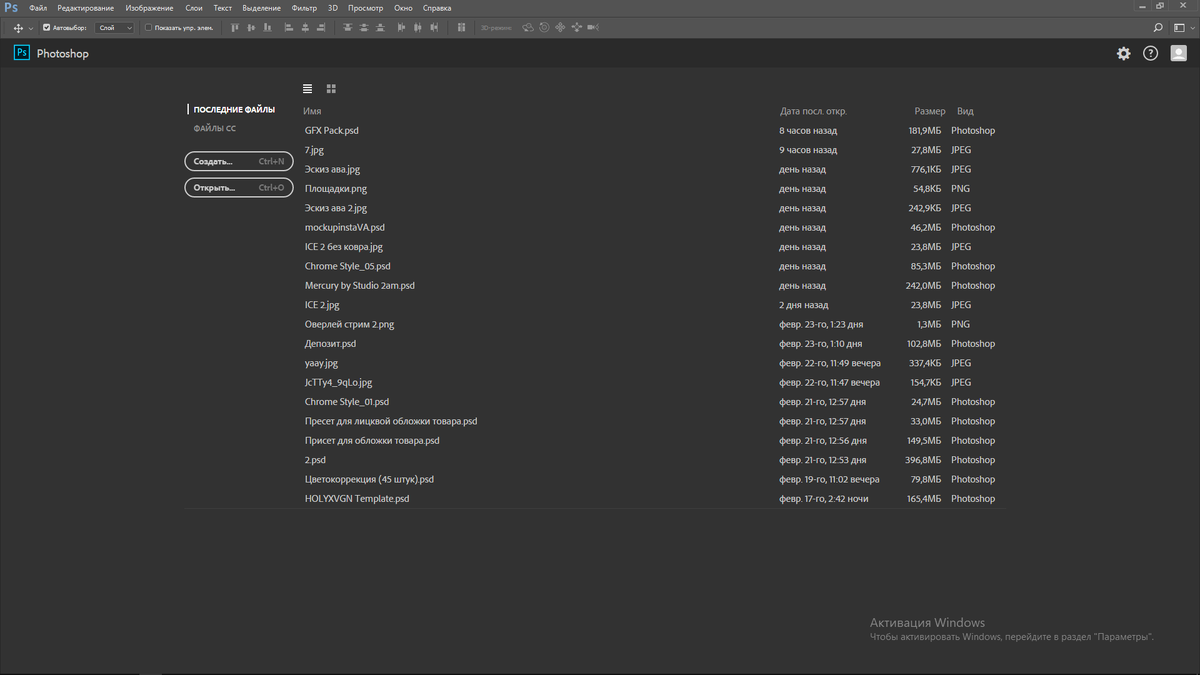The width and height of the screenshot is (1200, 675).
Task: Click Distribute right edges icon
Action: click(434, 28)
